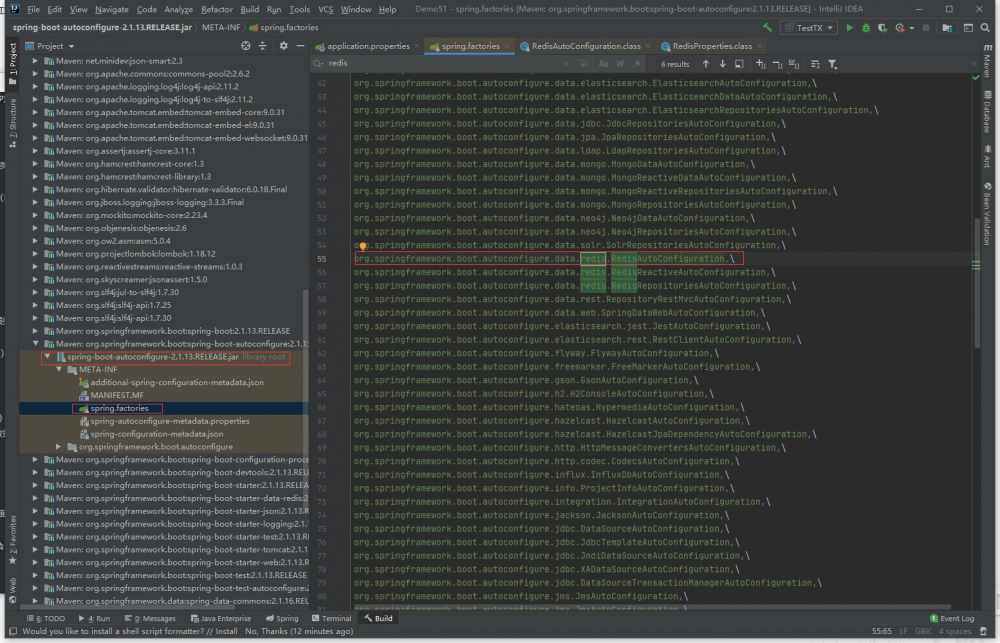Viewport: 1000px width, 643px height.
Task: Open the TestTX run configuration dropdown
Action: coord(809,28)
